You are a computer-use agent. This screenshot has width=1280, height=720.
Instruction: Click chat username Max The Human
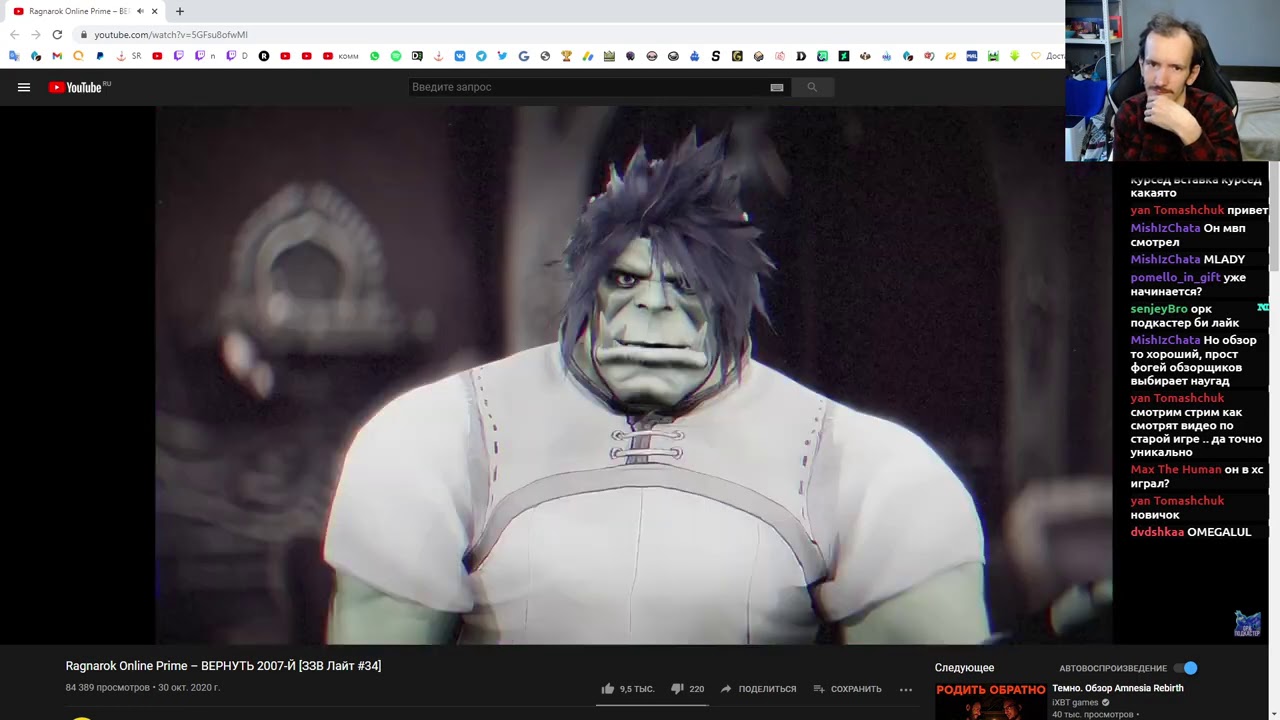tap(1176, 470)
